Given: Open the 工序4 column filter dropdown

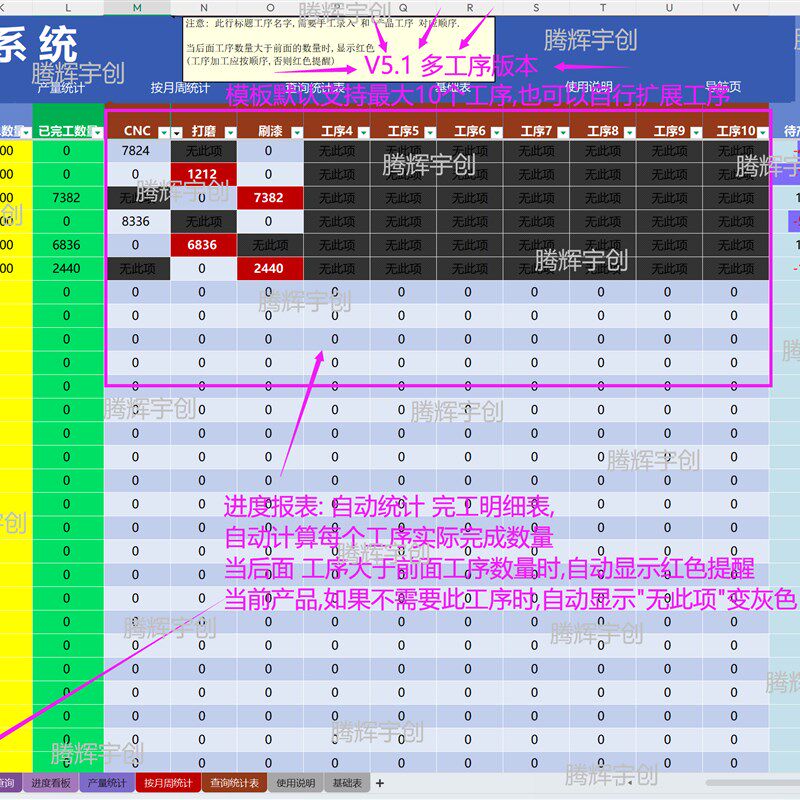Looking at the screenshot, I should pyautogui.click(x=363, y=133).
